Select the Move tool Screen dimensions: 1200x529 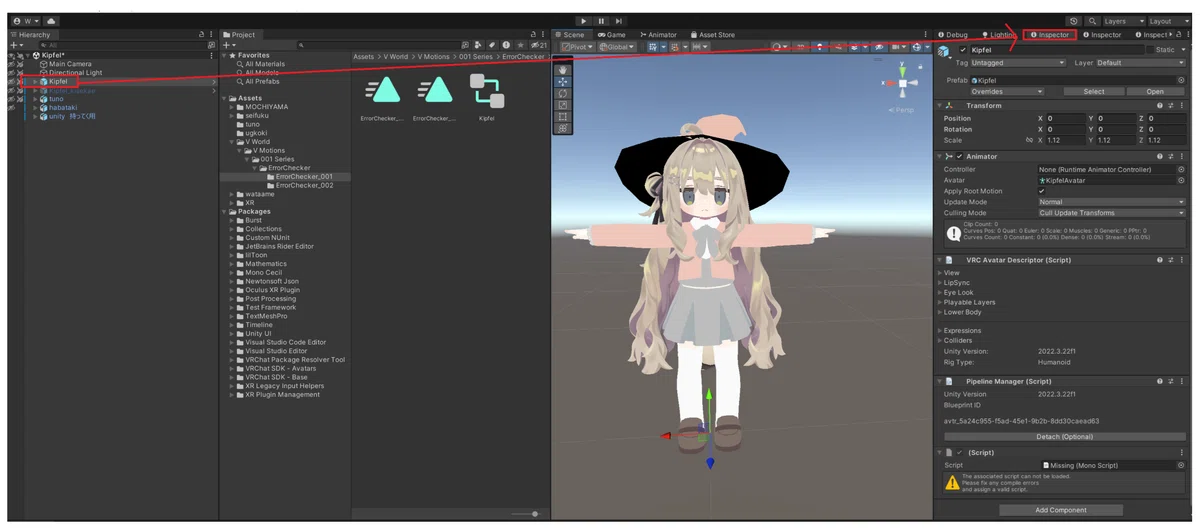563,81
